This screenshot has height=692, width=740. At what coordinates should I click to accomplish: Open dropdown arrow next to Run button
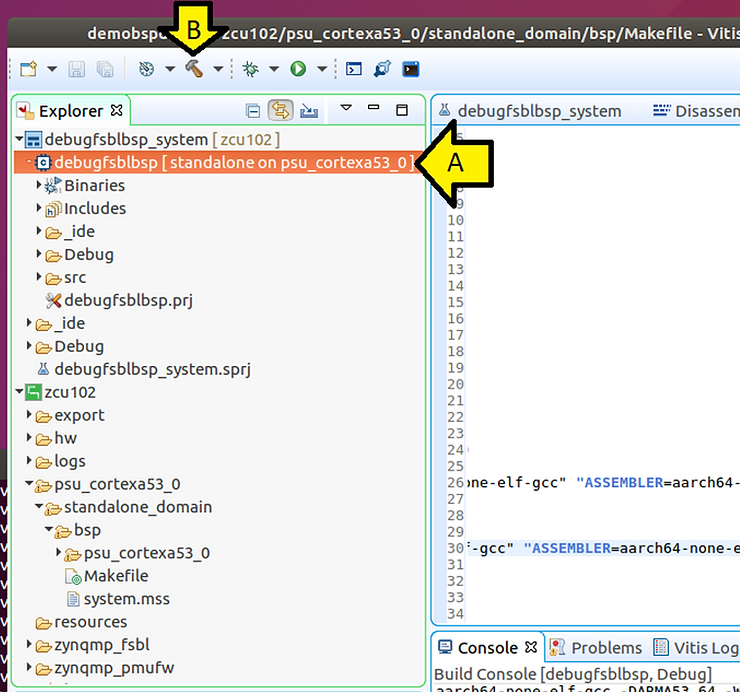[321, 69]
